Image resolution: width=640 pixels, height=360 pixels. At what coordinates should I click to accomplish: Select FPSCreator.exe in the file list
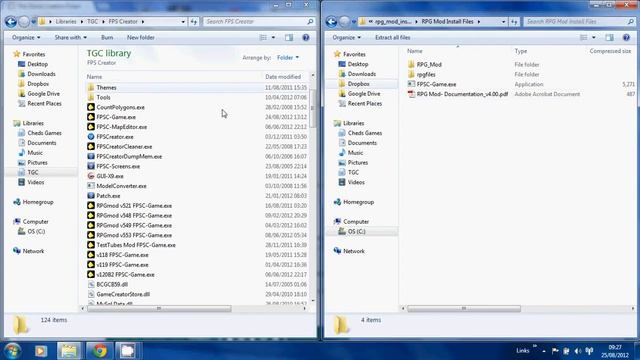(x=115, y=137)
